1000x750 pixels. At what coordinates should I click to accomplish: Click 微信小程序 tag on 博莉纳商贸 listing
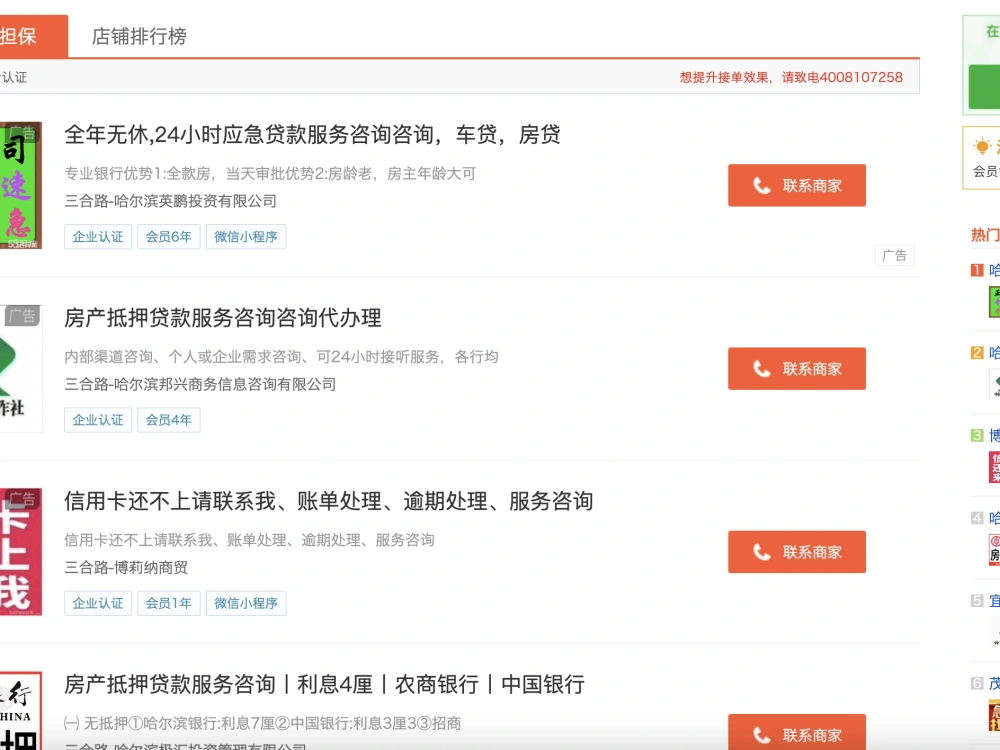pyautogui.click(x=246, y=603)
